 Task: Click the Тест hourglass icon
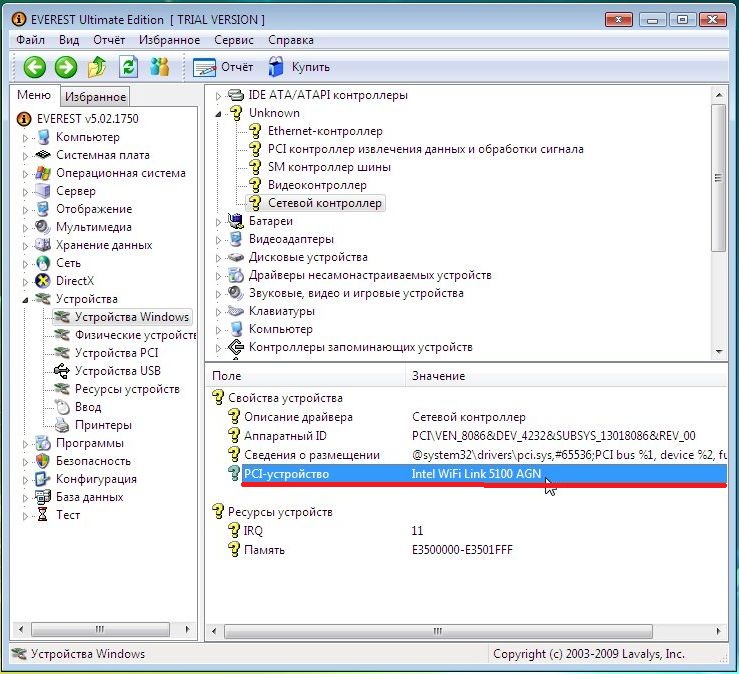[x=42, y=515]
